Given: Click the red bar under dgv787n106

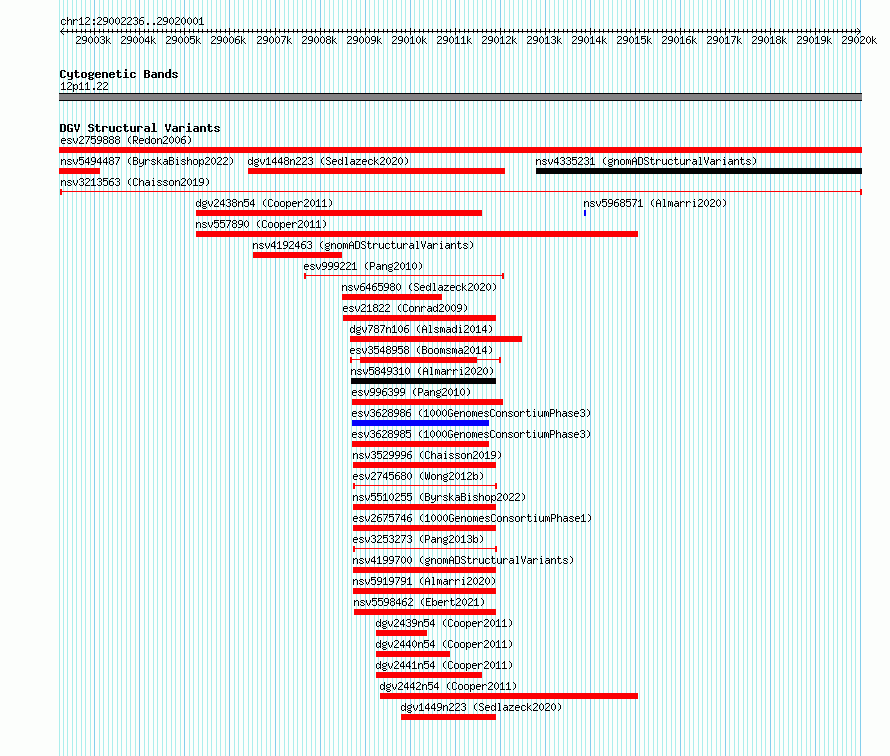Looking at the screenshot, I should click(435, 339).
